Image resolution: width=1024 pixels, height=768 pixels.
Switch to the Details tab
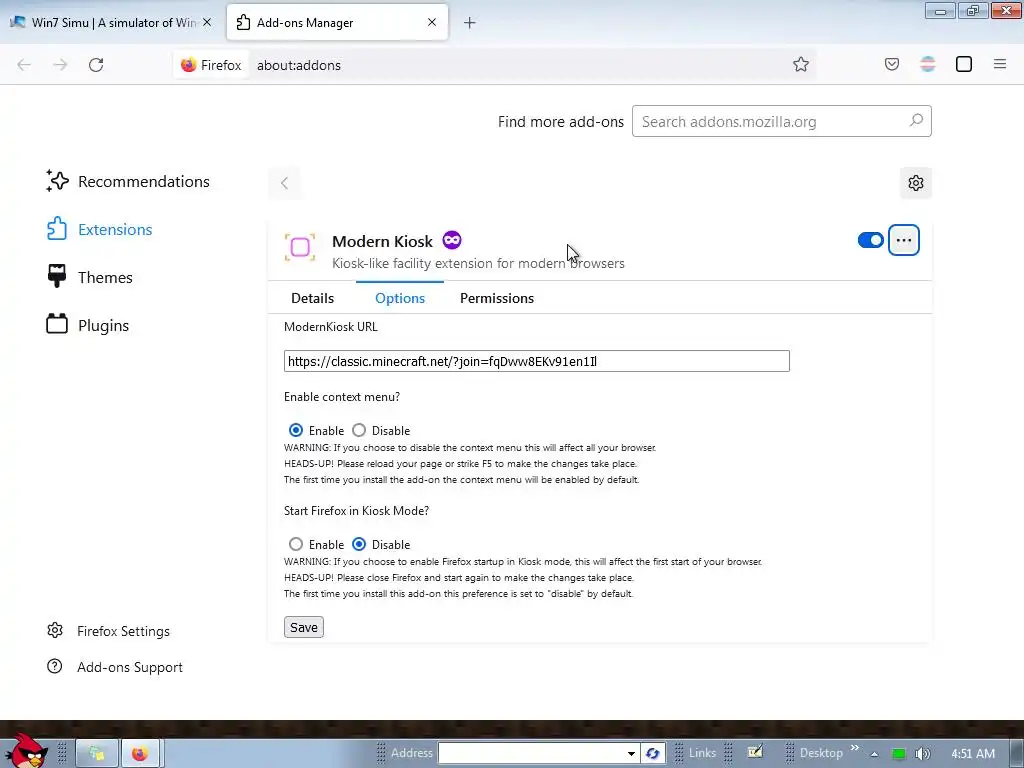[x=312, y=298]
